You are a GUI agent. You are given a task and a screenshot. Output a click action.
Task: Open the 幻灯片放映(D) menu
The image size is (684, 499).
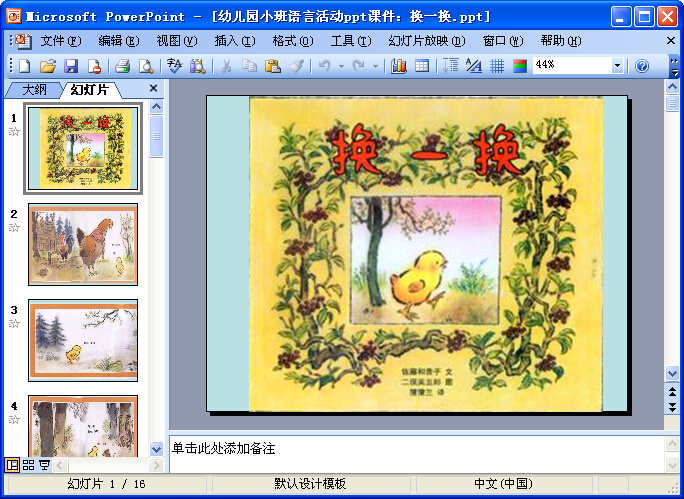pos(427,41)
